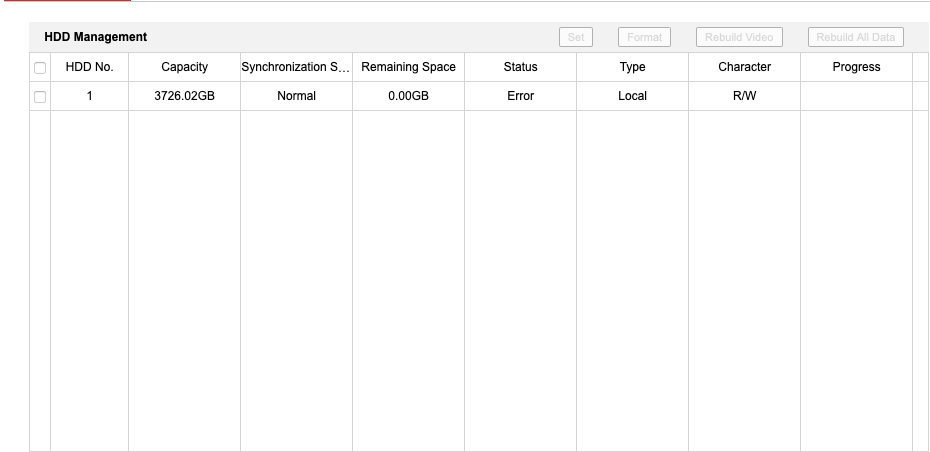
Task: Click the Type column header
Action: [x=632, y=67]
